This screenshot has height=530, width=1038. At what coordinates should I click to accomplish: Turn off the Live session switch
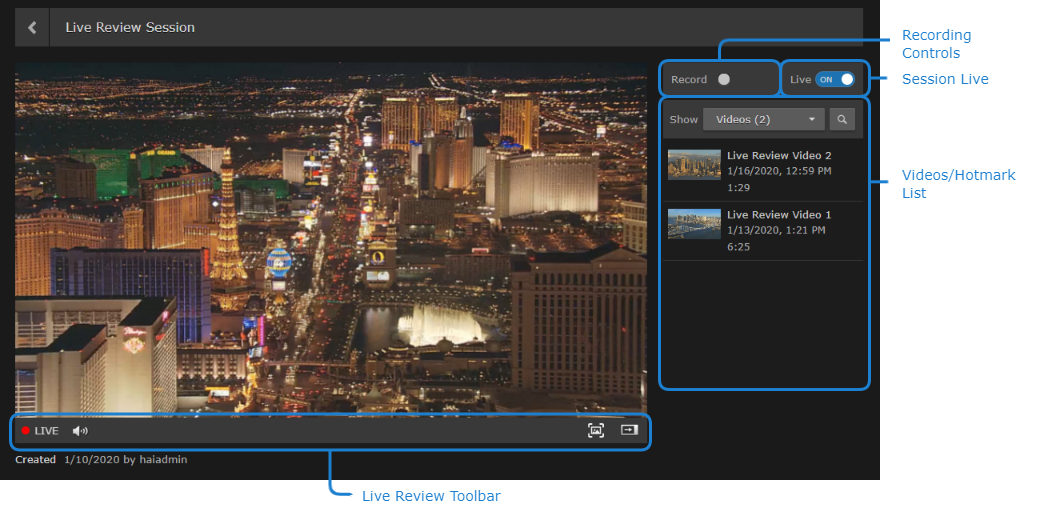pos(835,79)
